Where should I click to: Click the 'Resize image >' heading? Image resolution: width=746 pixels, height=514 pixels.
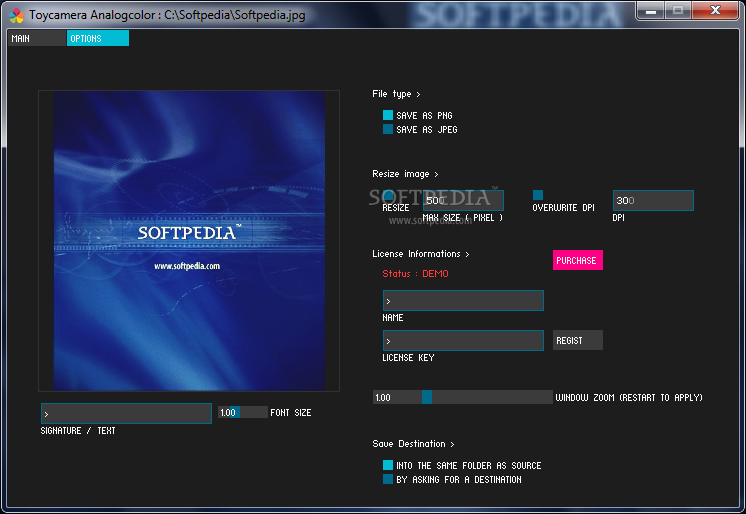pos(405,174)
